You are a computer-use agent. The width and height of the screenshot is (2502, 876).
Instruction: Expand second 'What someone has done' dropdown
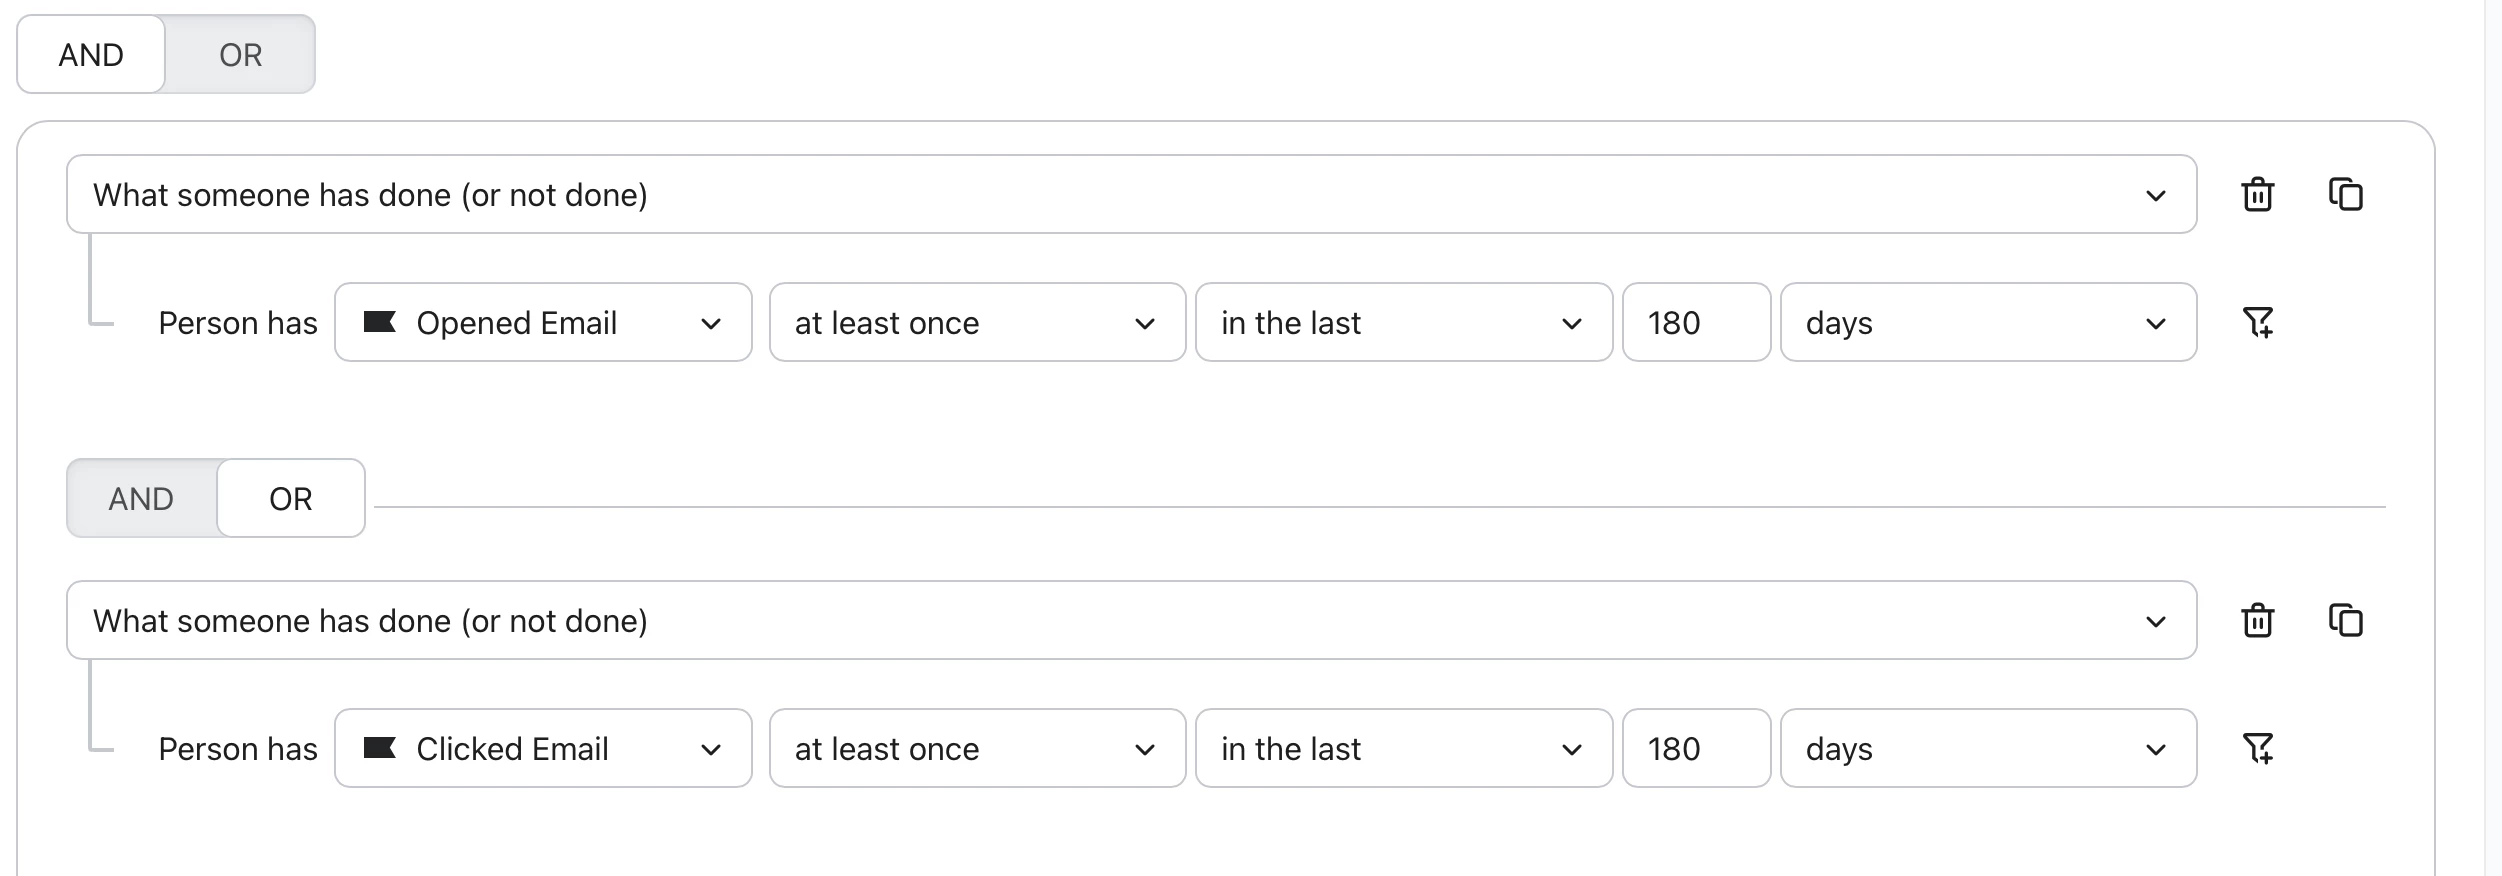(x=1130, y=621)
